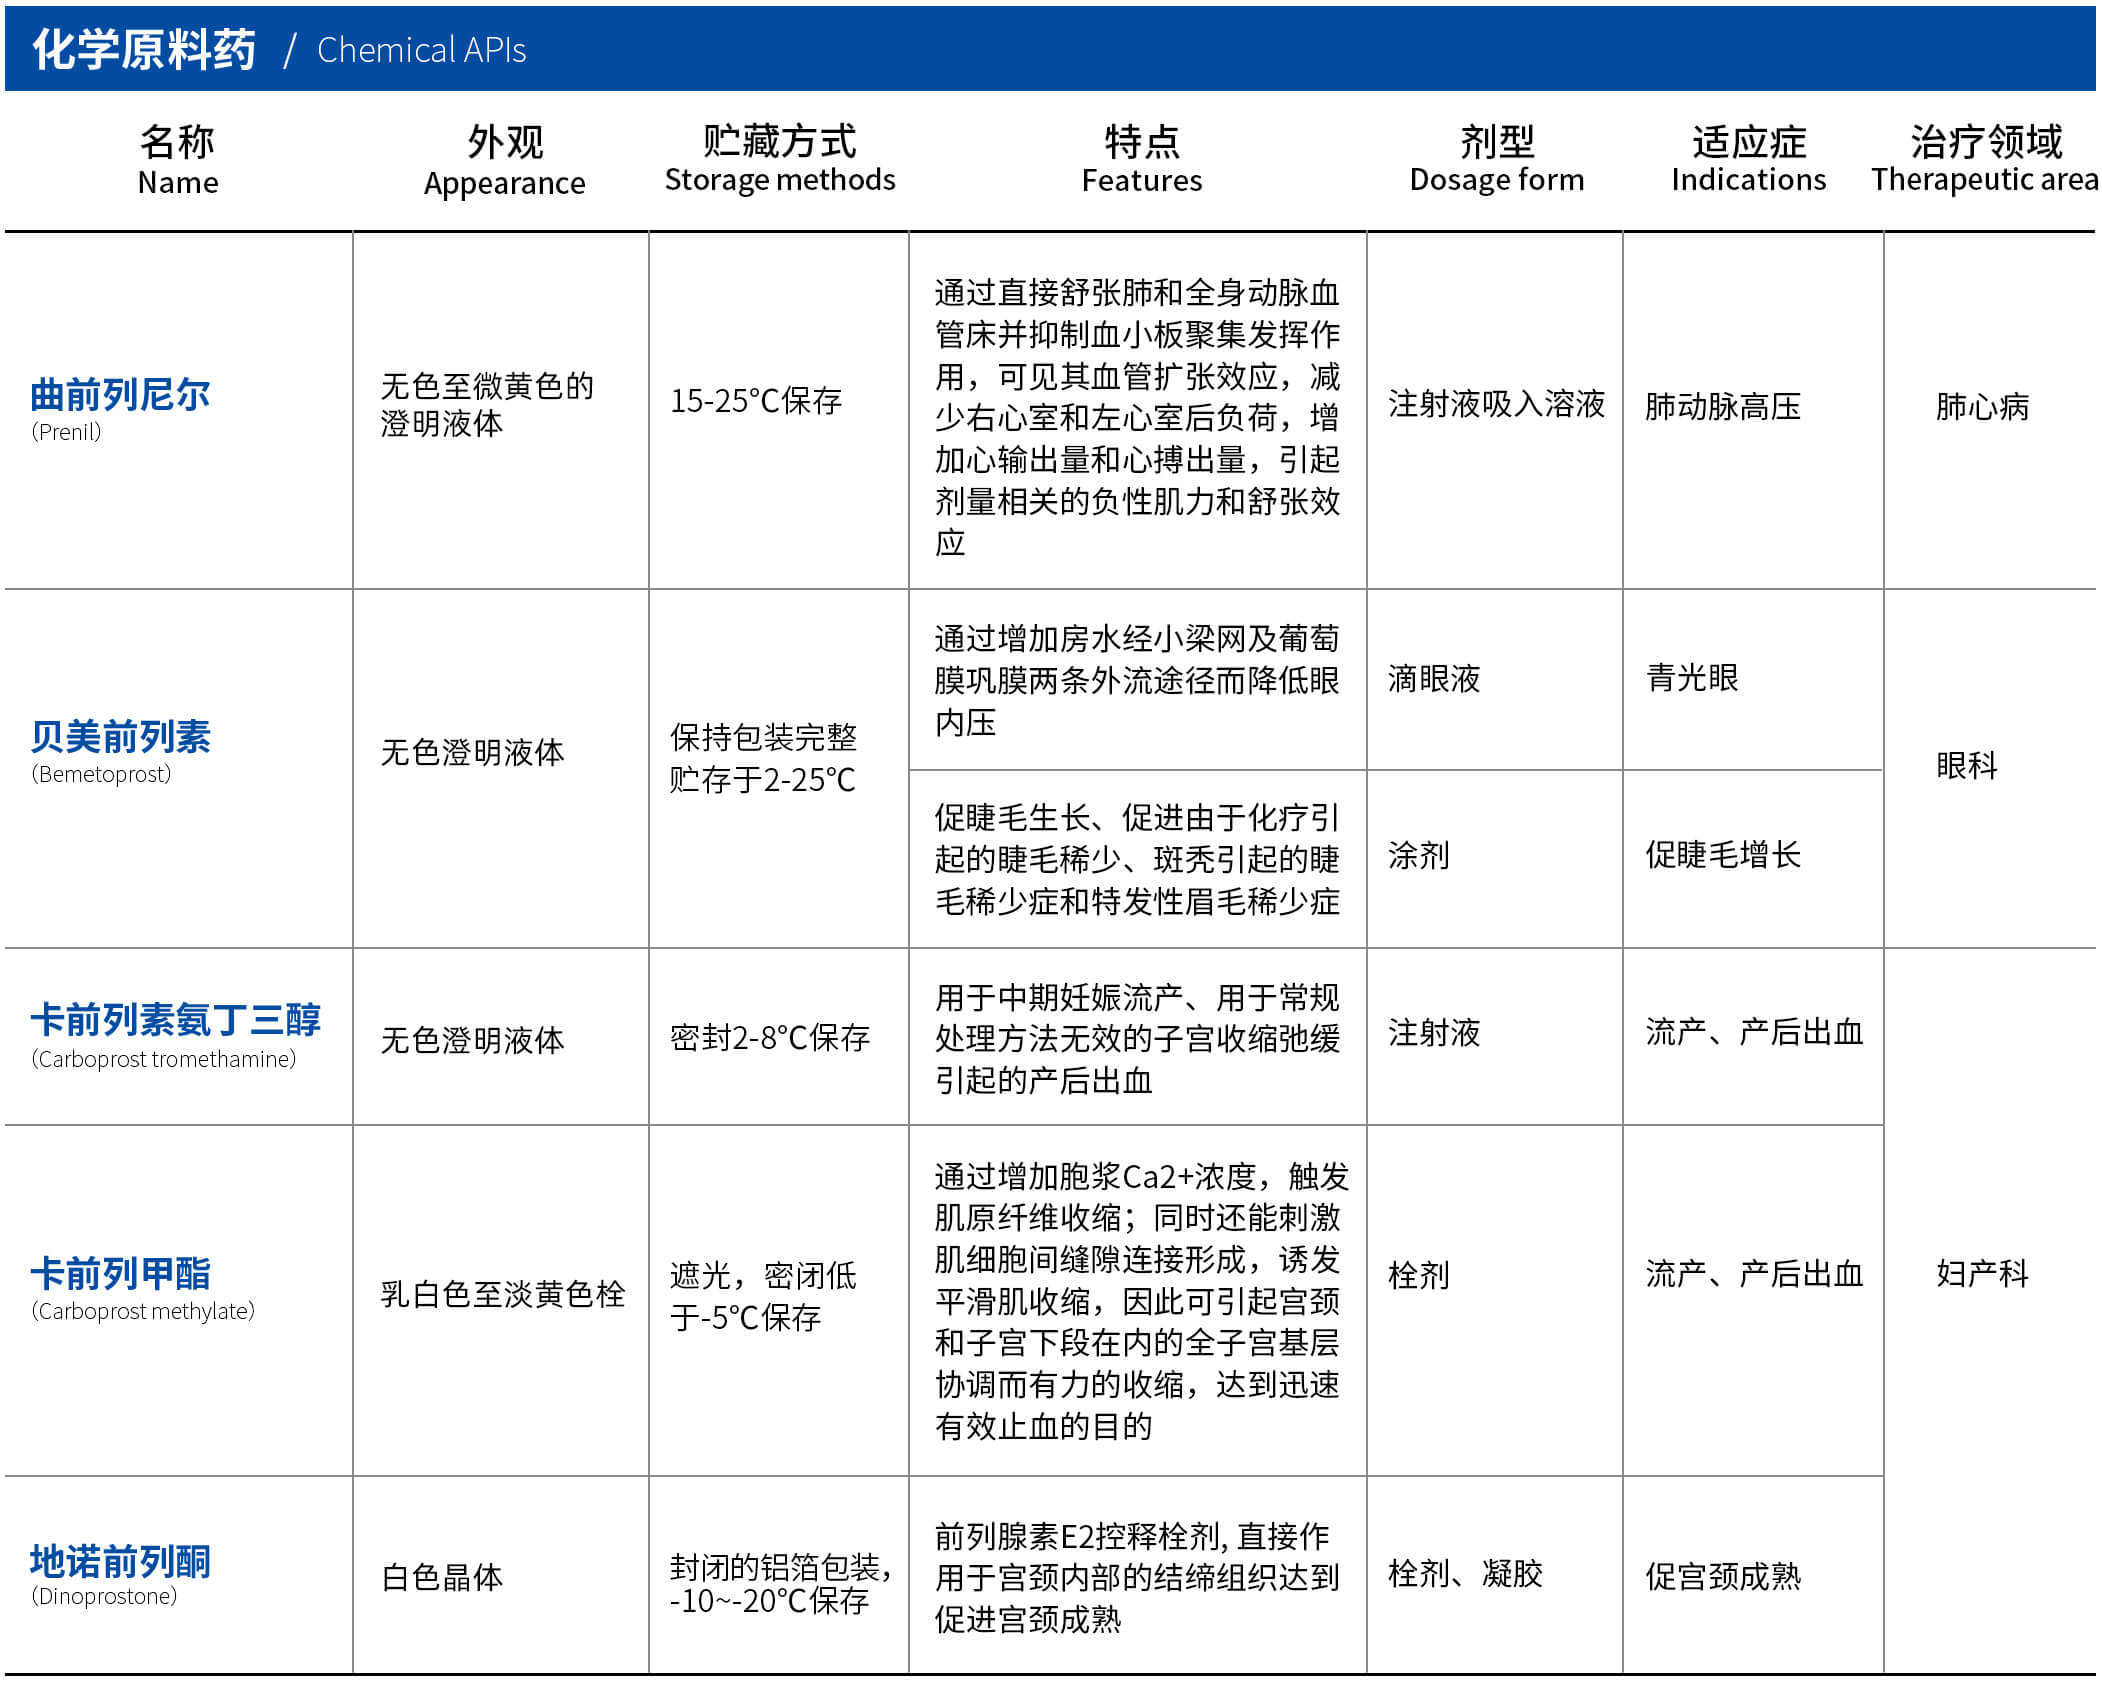Click the 特点 Features column header
This screenshot has width=2102, height=1688.
(1141, 160)
